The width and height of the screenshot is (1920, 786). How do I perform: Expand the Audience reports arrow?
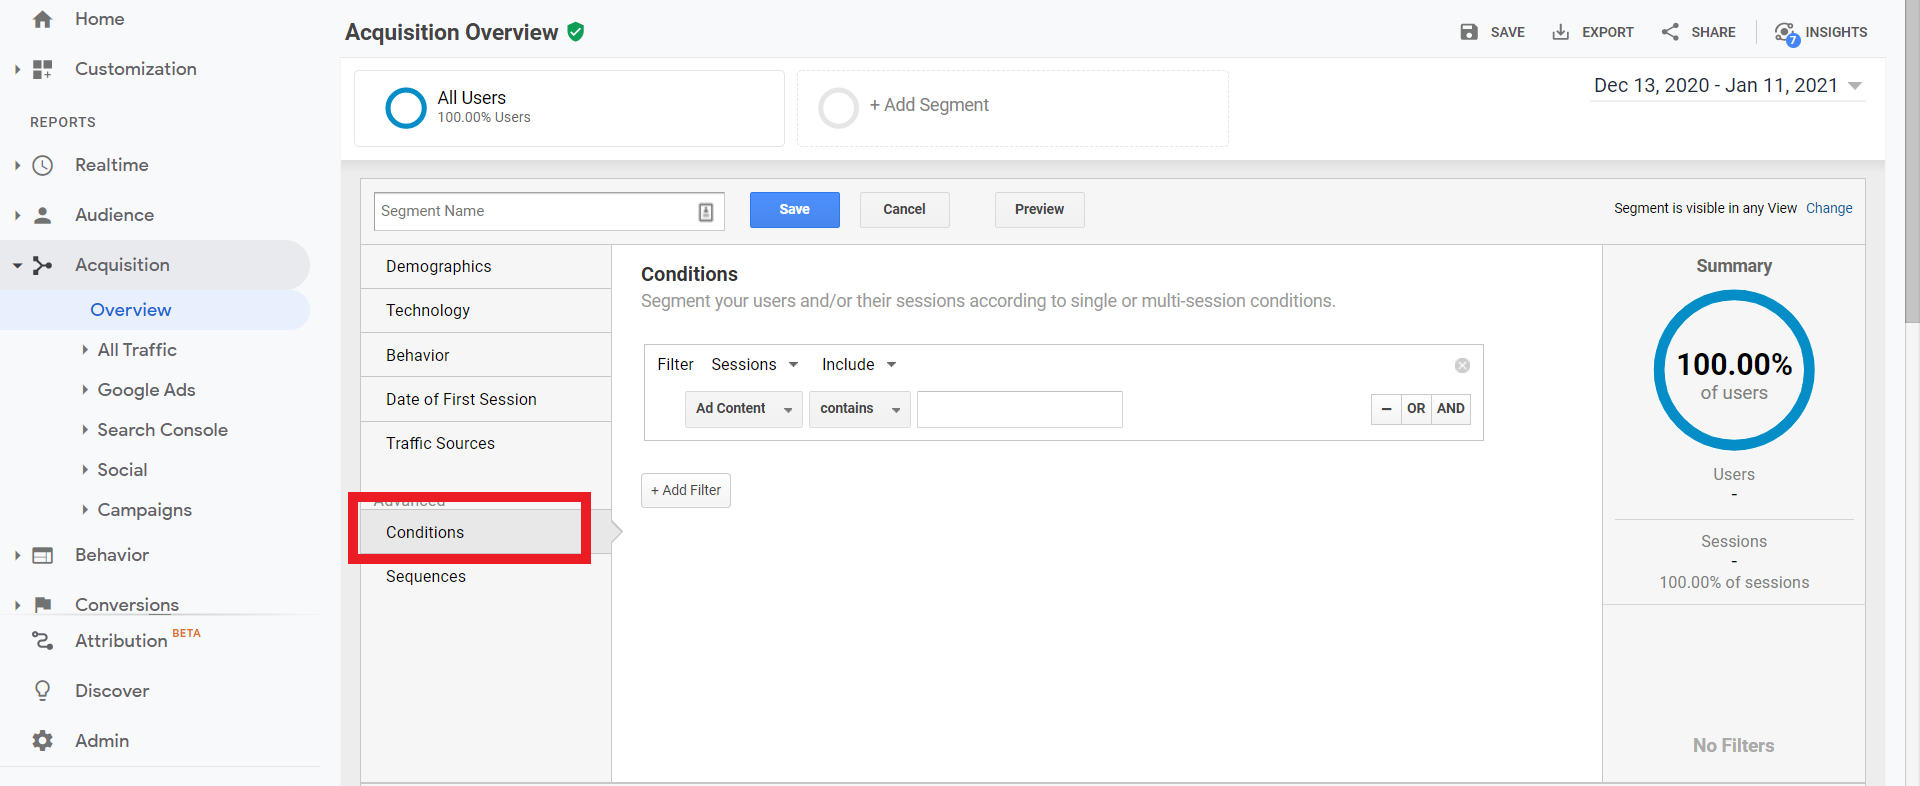(x=17, y=215)
